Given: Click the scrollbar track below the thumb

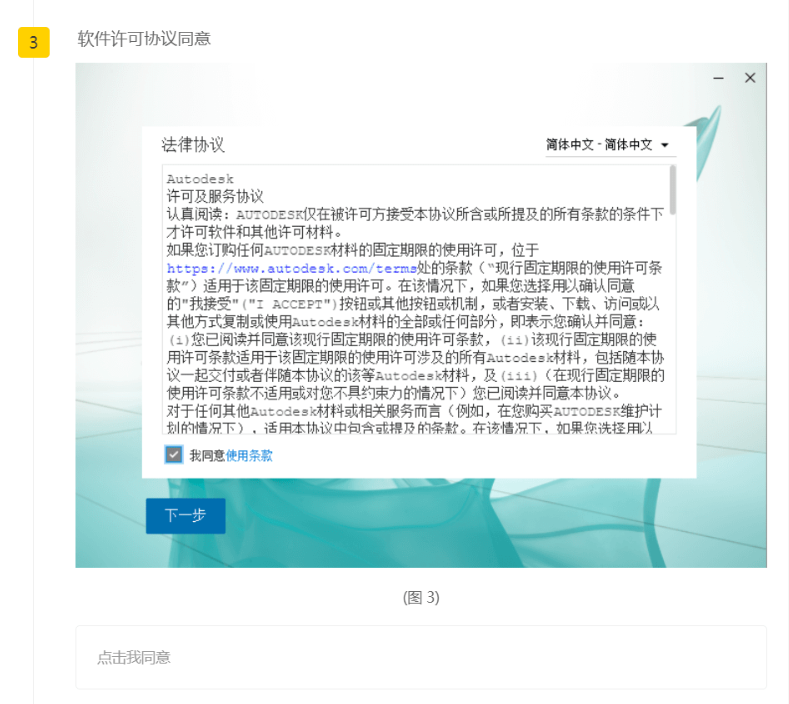Looking at the screenshot, I should [x=673, y=330].
